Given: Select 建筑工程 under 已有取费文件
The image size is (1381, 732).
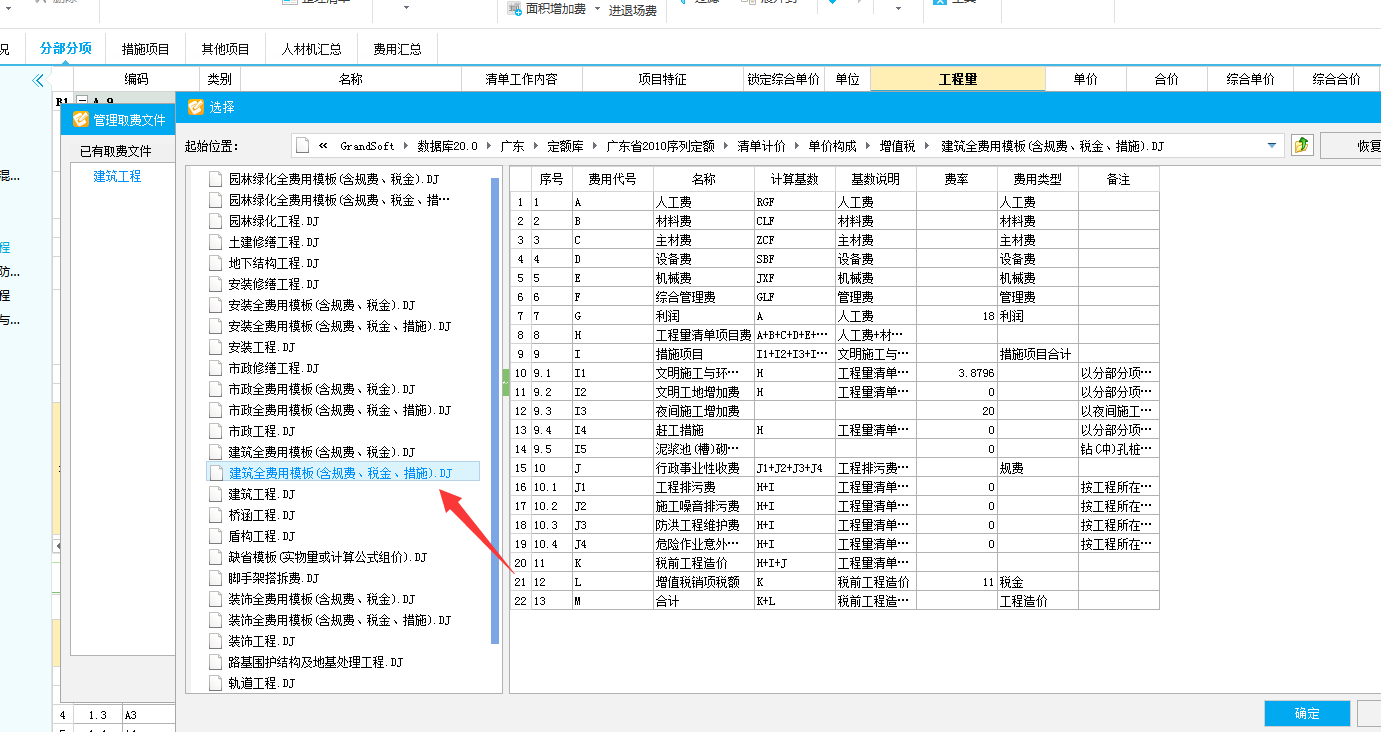Looking at the screenshot, I should tap(117, 176).
